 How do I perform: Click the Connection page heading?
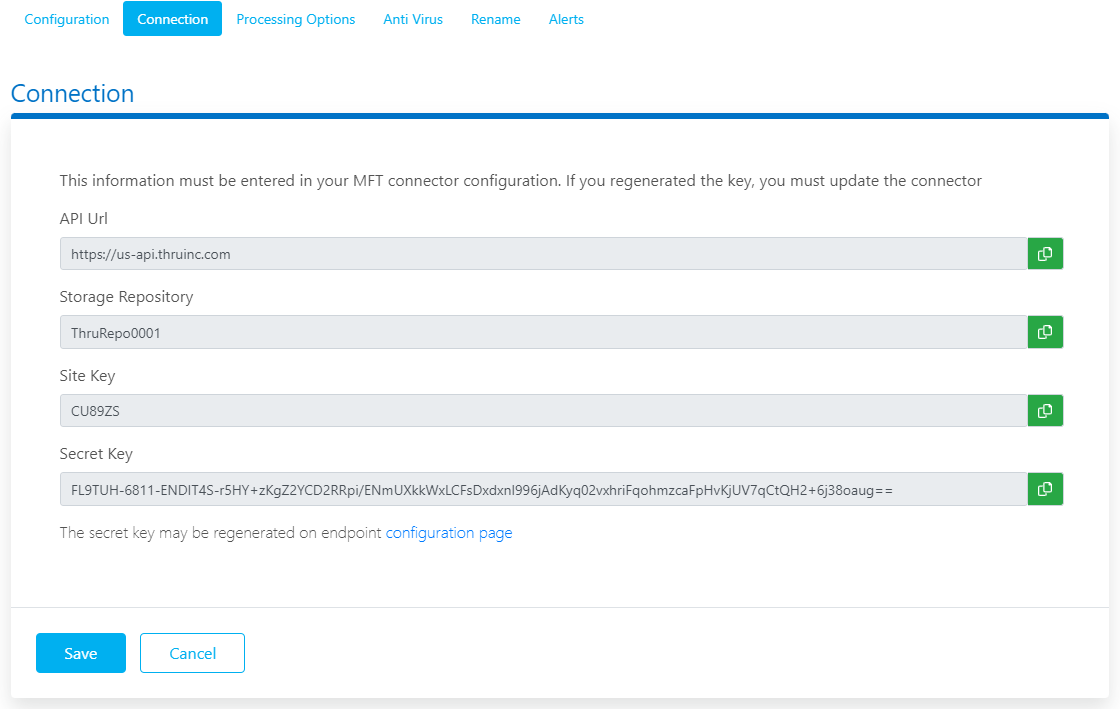pyautogui.click(x=72, y=93)
